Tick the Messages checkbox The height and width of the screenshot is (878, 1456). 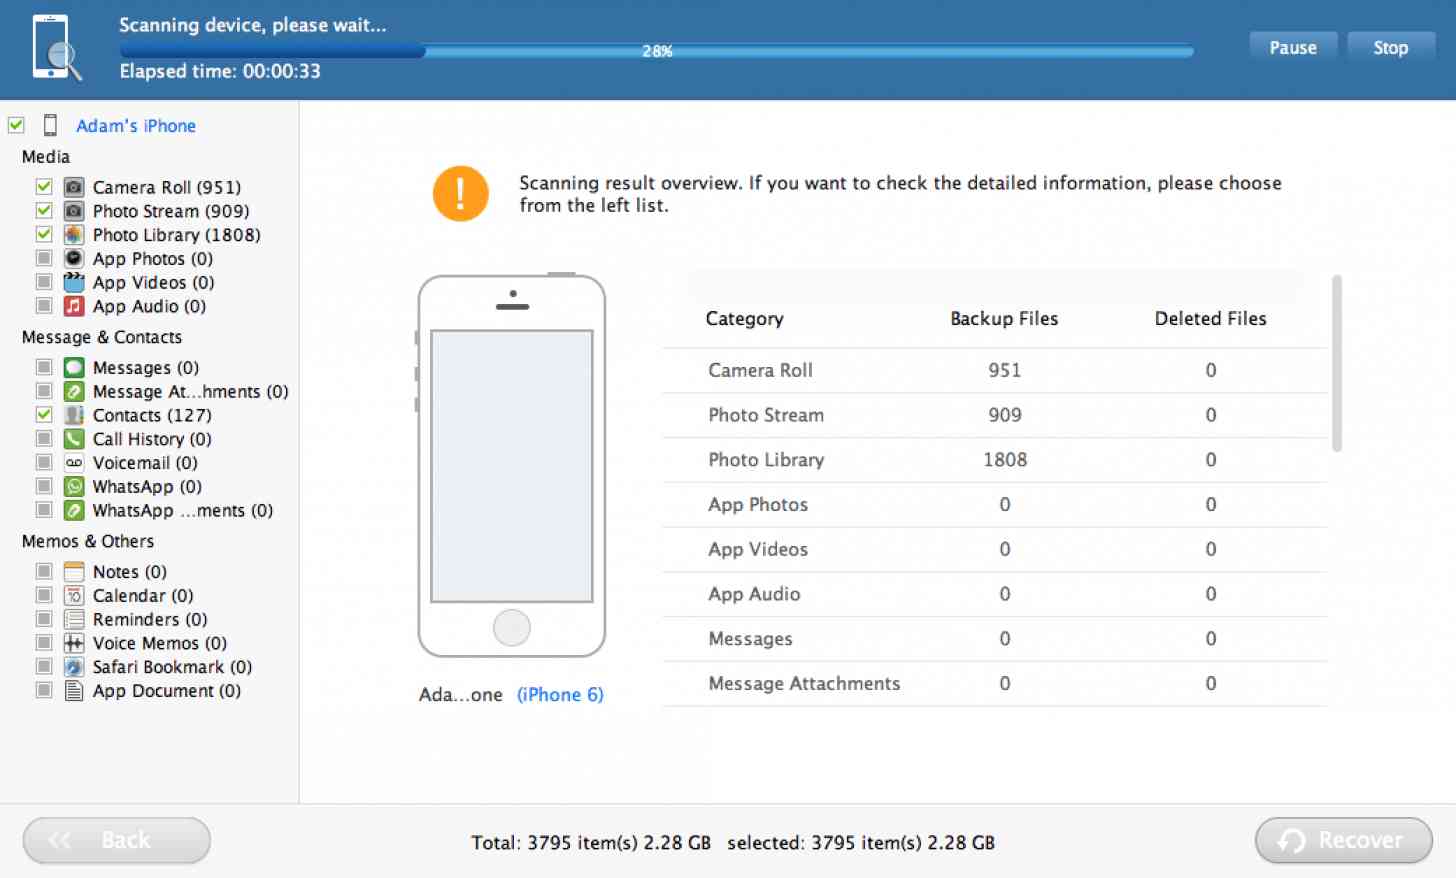pyautogui.click(x=44, y=367)
